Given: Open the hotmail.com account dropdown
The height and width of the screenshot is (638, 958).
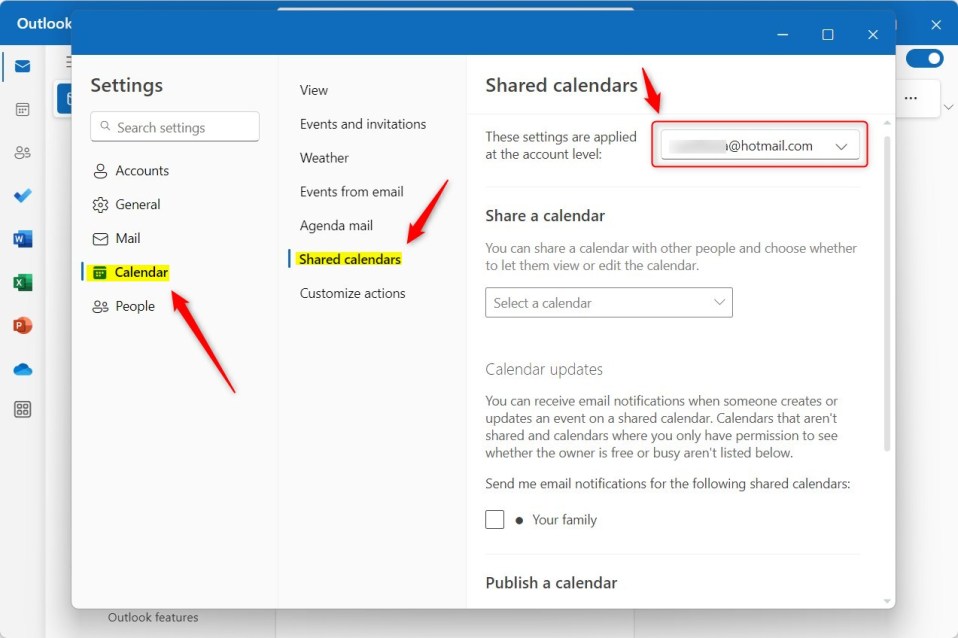Looking at the screenshot, I should point(758,144).
